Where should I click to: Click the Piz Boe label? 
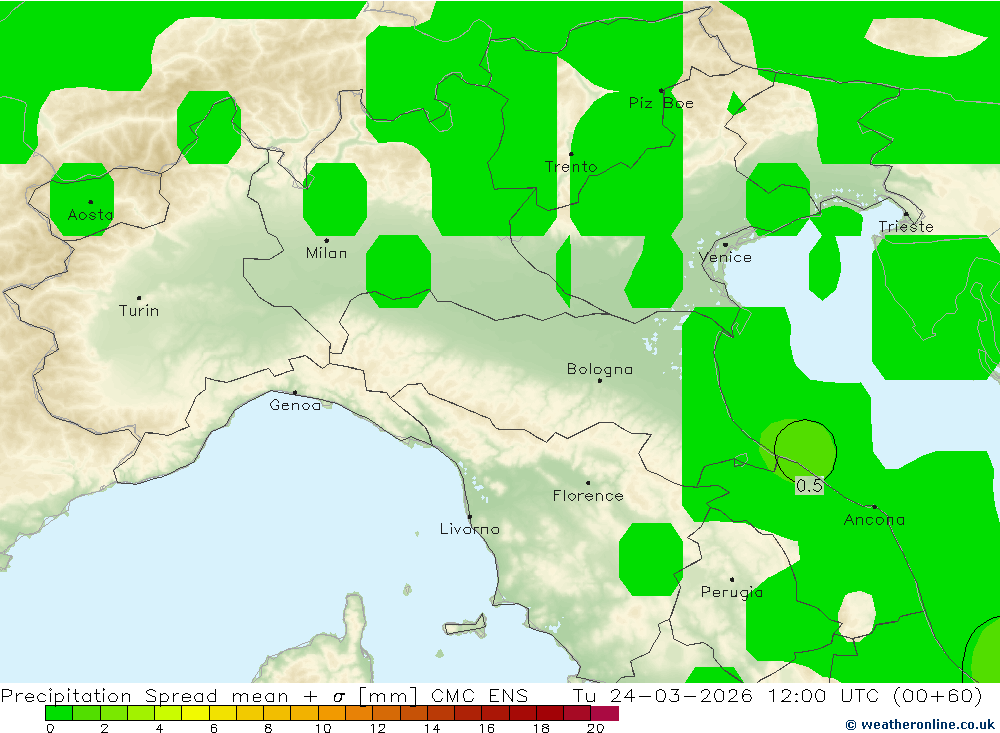pyautogui.click(x=661, y=103)
